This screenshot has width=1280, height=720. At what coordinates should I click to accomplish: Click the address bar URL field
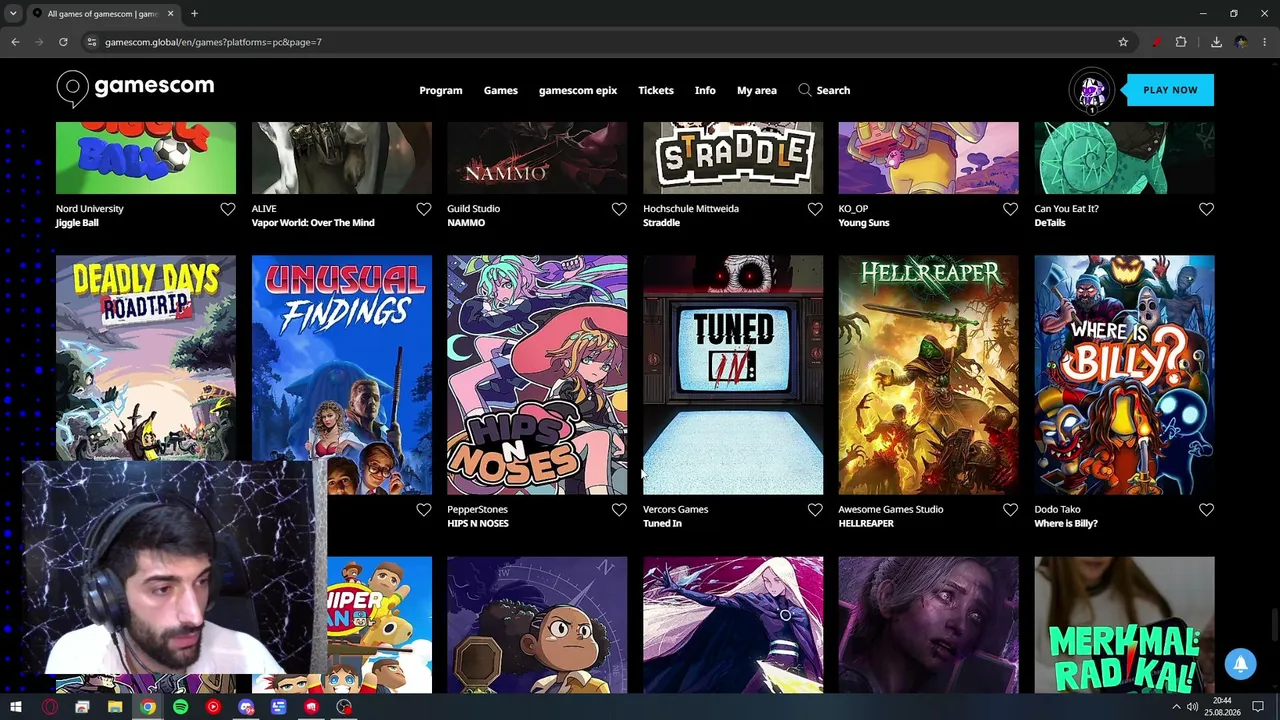click(600, 42)
